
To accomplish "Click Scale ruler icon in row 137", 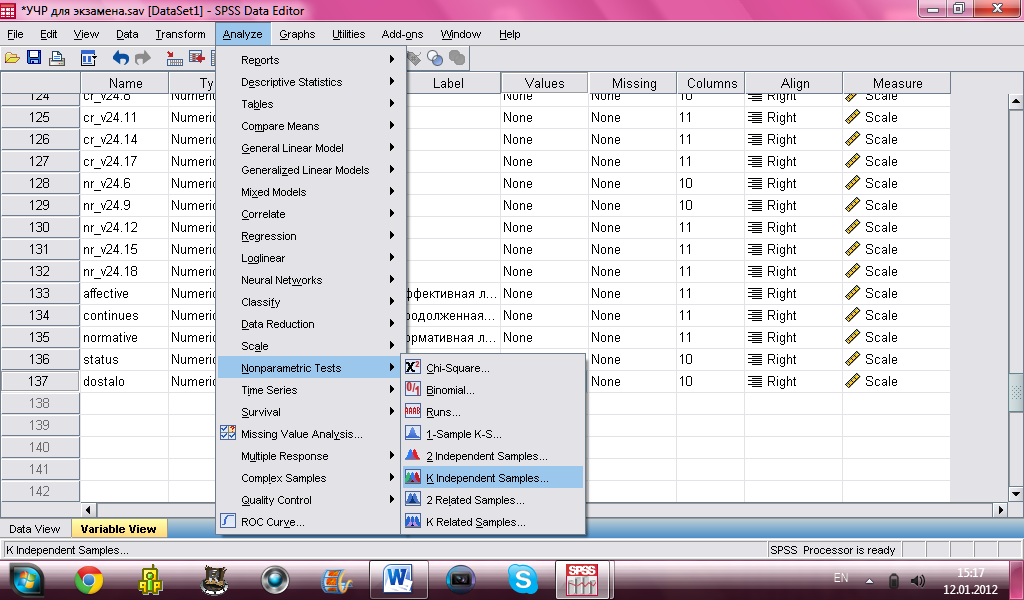I will [852, 381].
